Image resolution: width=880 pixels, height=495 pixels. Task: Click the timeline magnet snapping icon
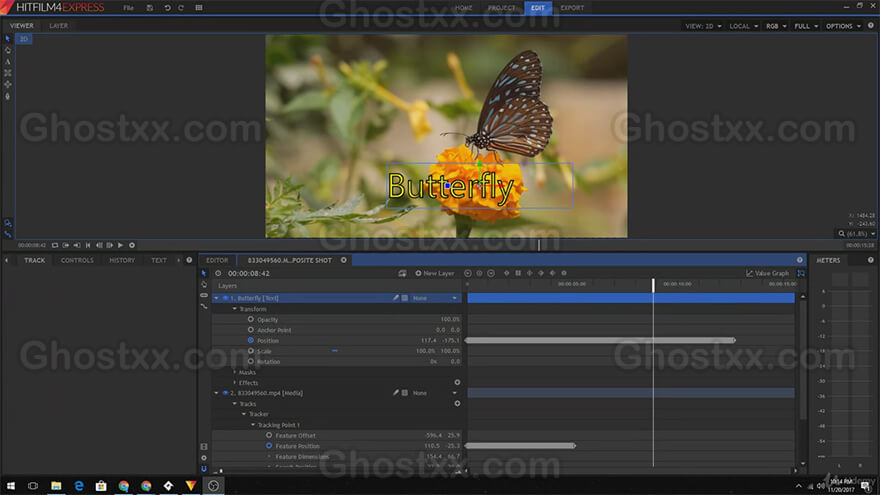204,469
